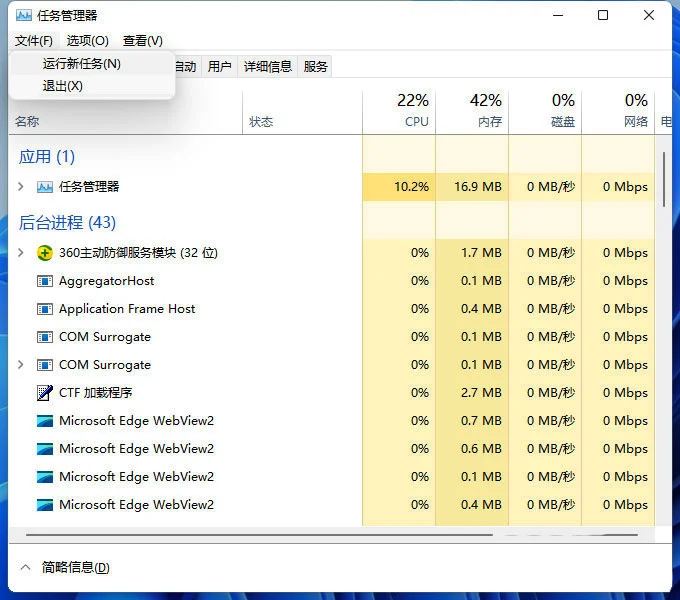Viewport: 680px width, 600px height.
Task: Sort by the 磁盘 column header
Action: tap(545, 112)
